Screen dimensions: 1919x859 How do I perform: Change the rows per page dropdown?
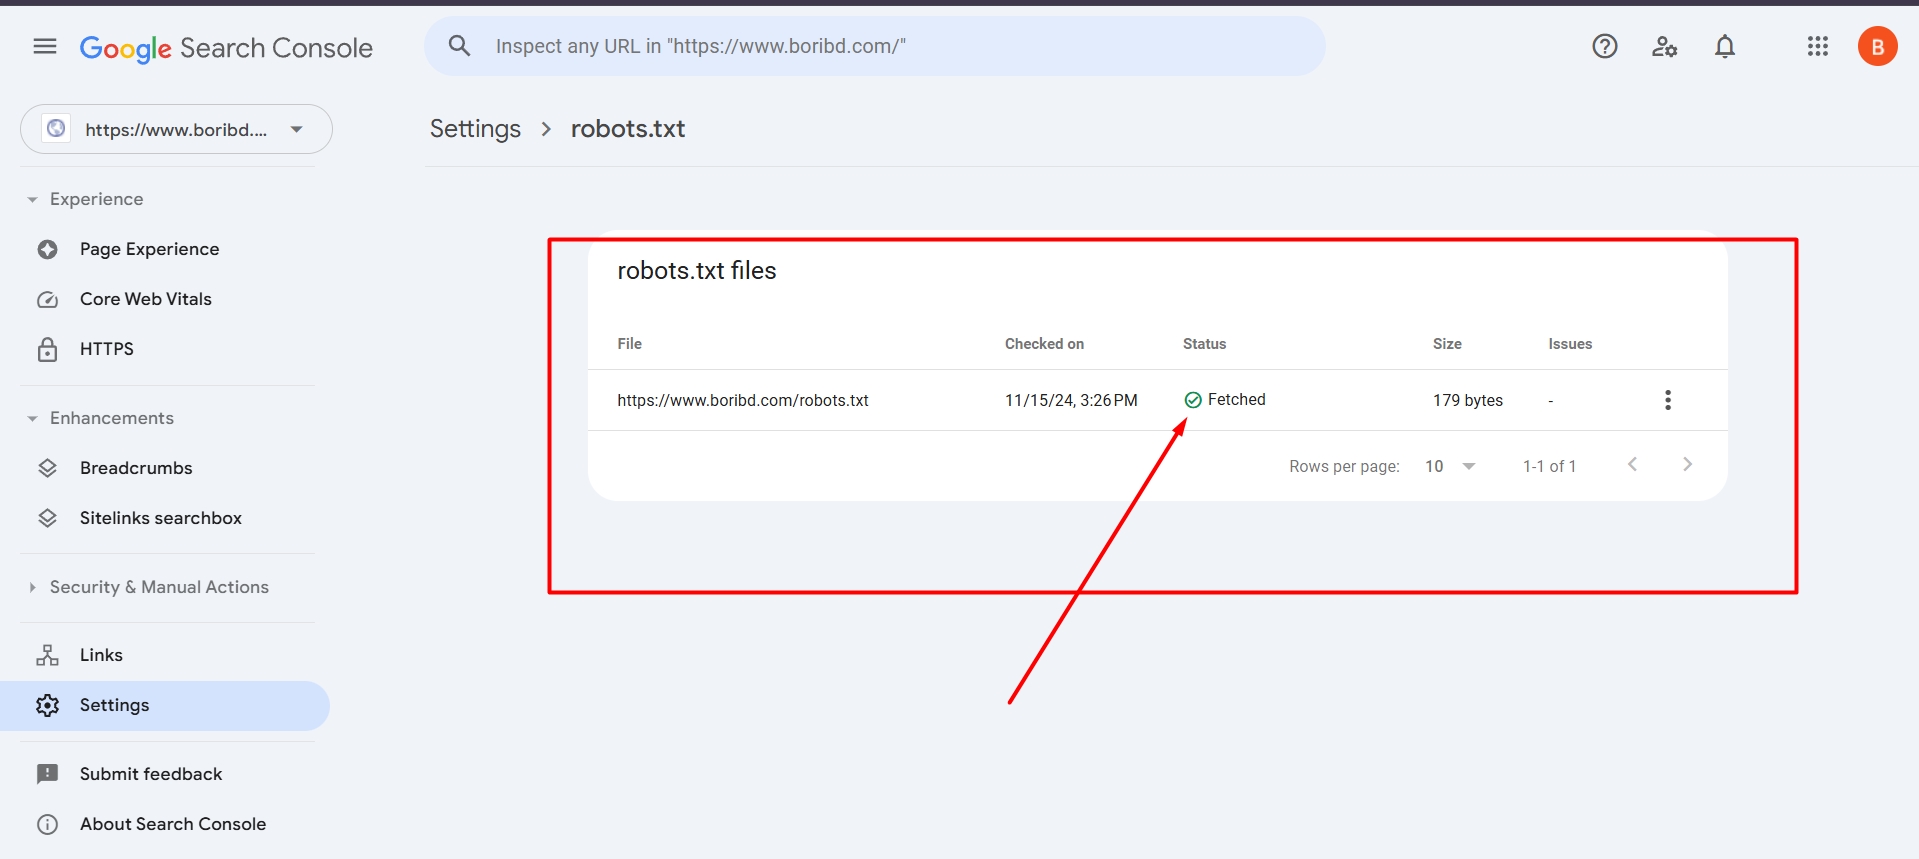[1450, 466]
